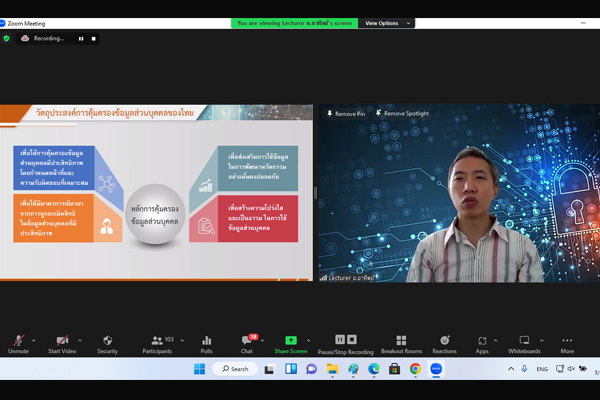This screenshot has width=600, height=400.
Task: Open Security menu
Action: point(108,344)
